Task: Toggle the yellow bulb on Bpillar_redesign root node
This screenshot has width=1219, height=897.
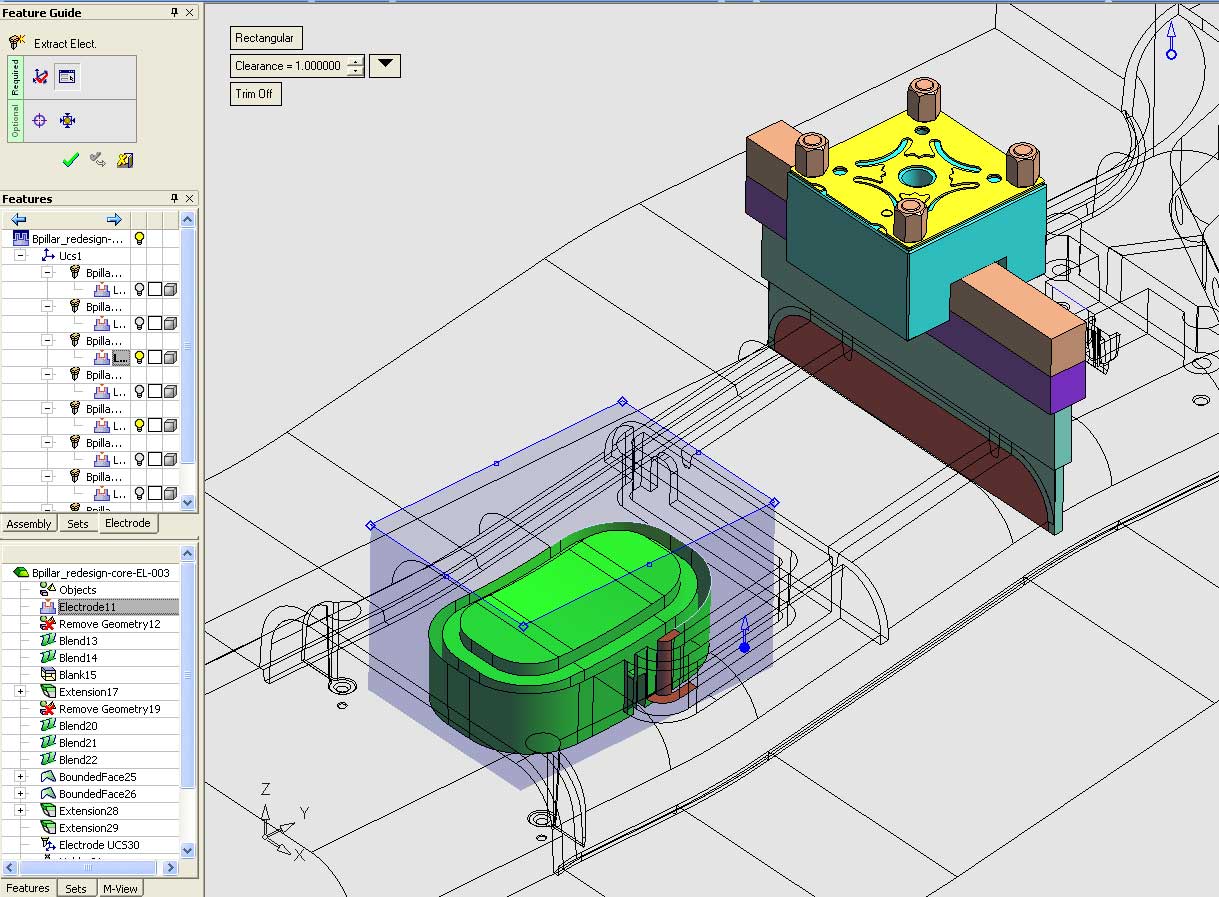Action: pos(139,238)
